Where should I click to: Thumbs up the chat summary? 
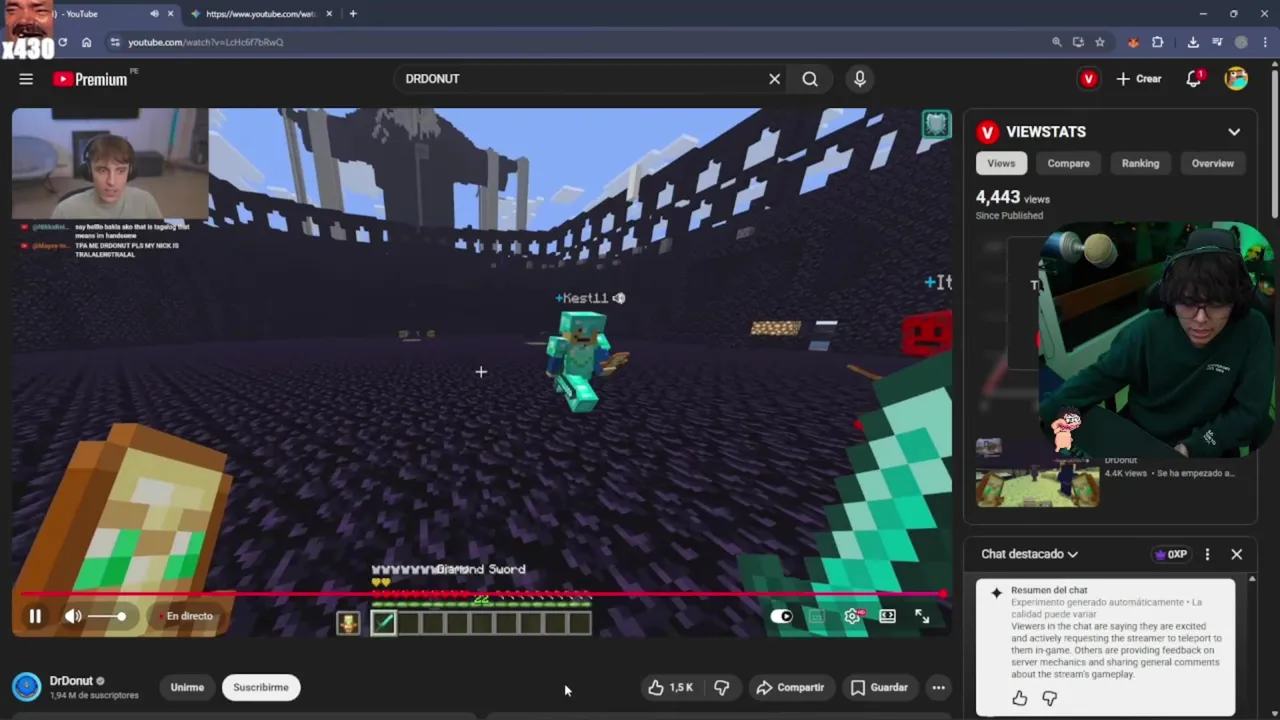click(1019, 698)
